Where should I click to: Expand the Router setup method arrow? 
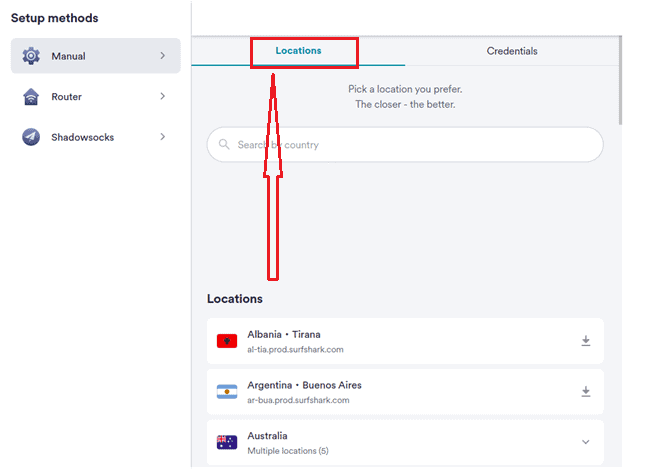pyautogui.click(x=163, y=97)
